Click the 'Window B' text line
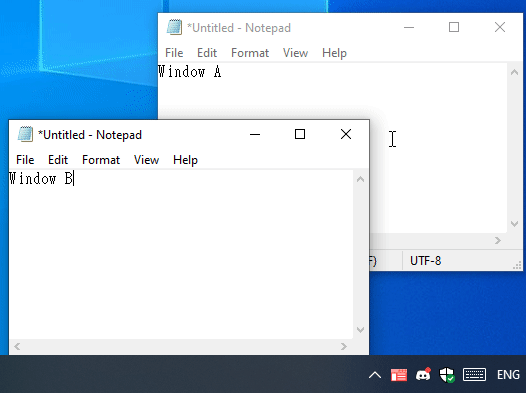The height and width of the screenshot is (393, 526). pos(41,178)
